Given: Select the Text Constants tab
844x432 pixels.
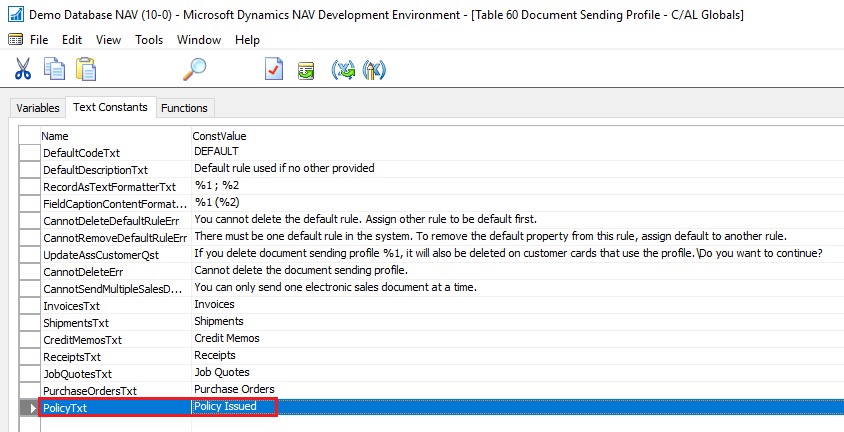Looking at the screenshot, I should coord(110,107).
